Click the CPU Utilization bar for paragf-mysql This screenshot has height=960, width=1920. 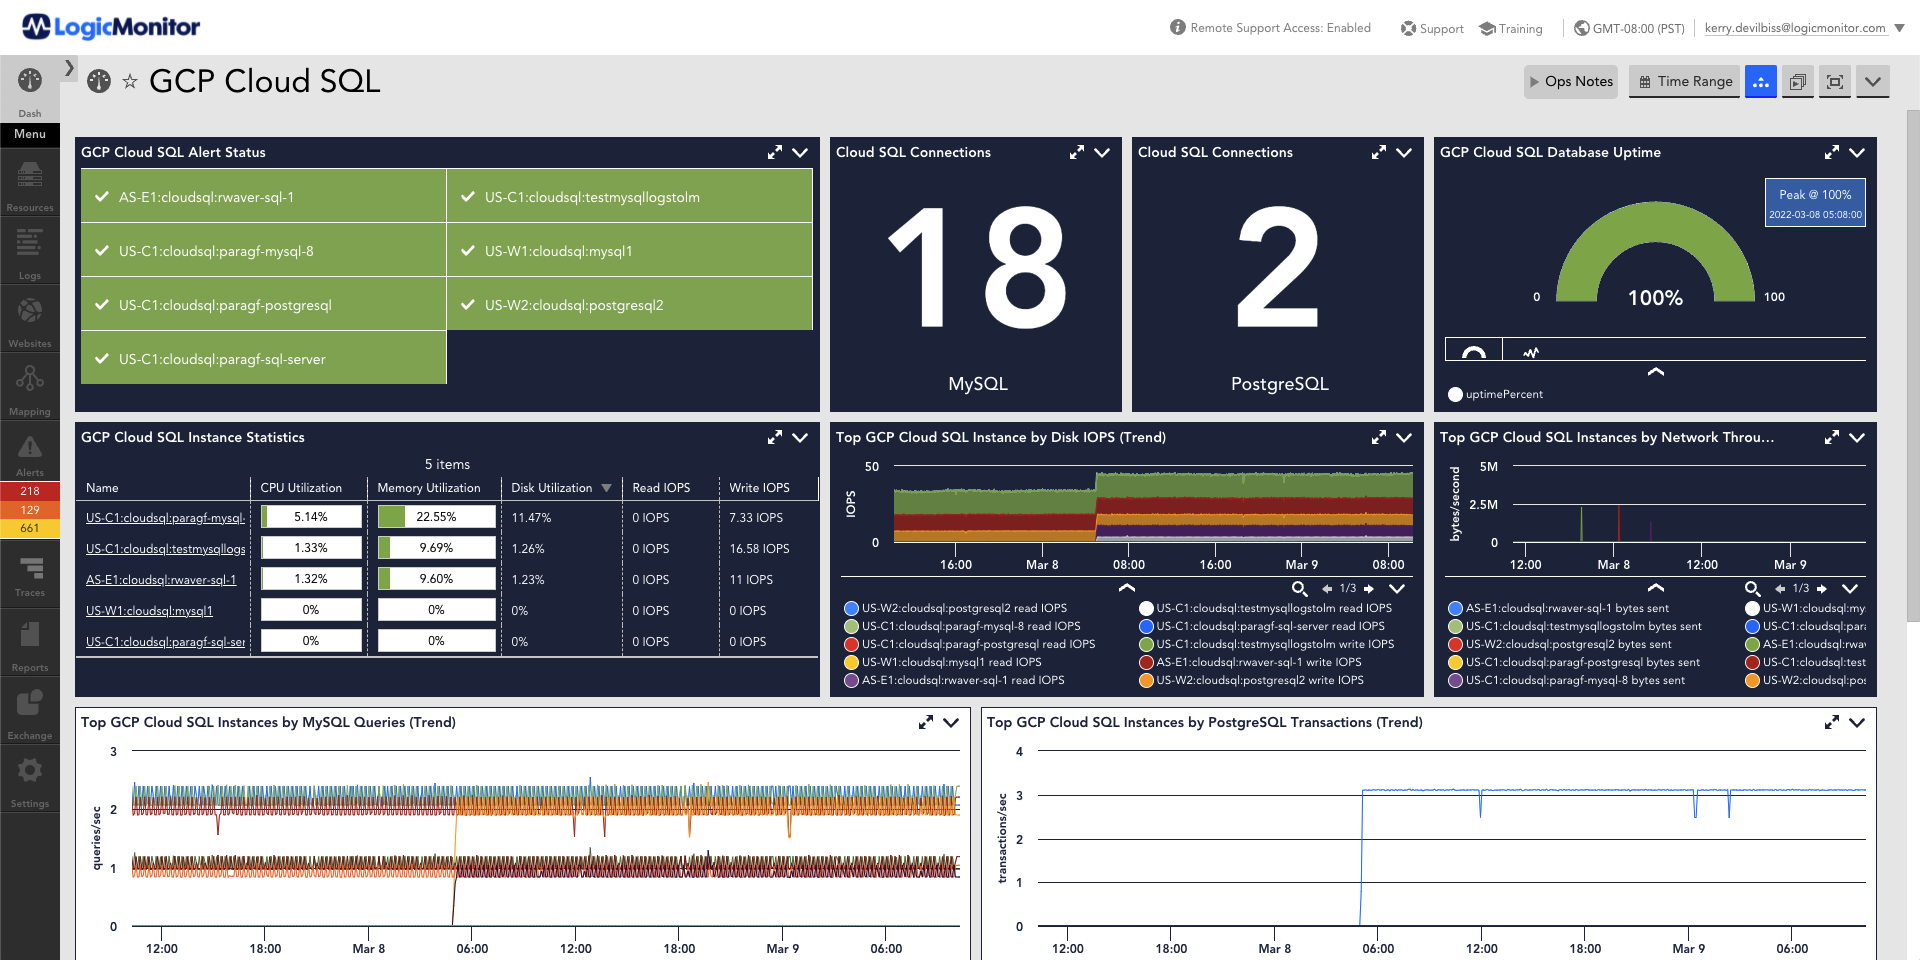click(310, 517)
